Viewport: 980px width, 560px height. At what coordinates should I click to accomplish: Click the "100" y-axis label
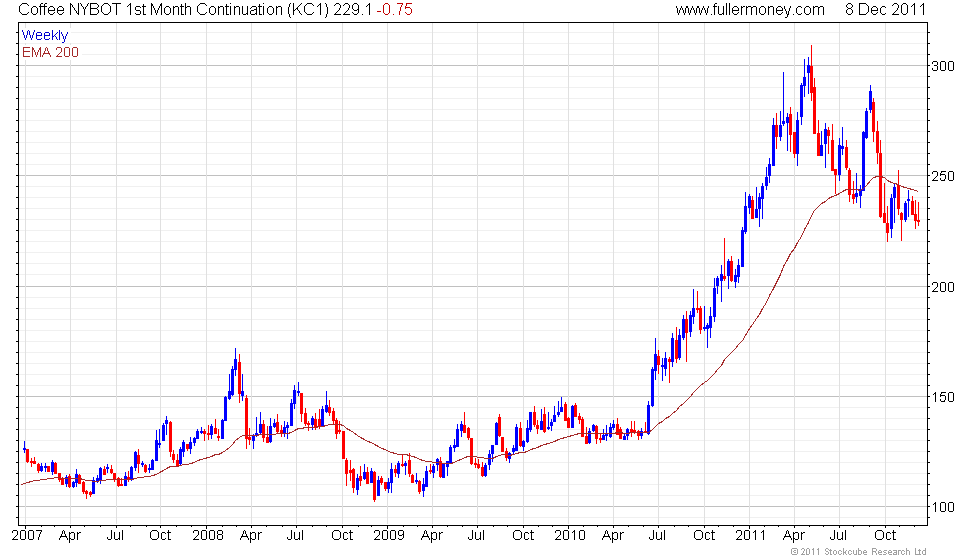pos(942,507)
